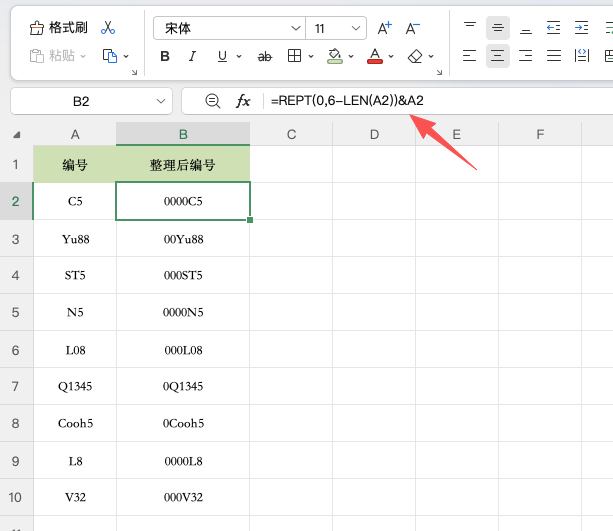Image resolution: width=613 pixels, height=531 pixels.
Task: Align text left
Action: (x=469, y=56)
